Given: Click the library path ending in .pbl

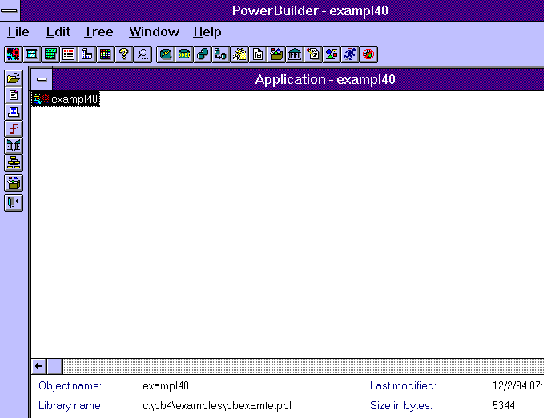Looking at the screenshot, I should [217, 405].
